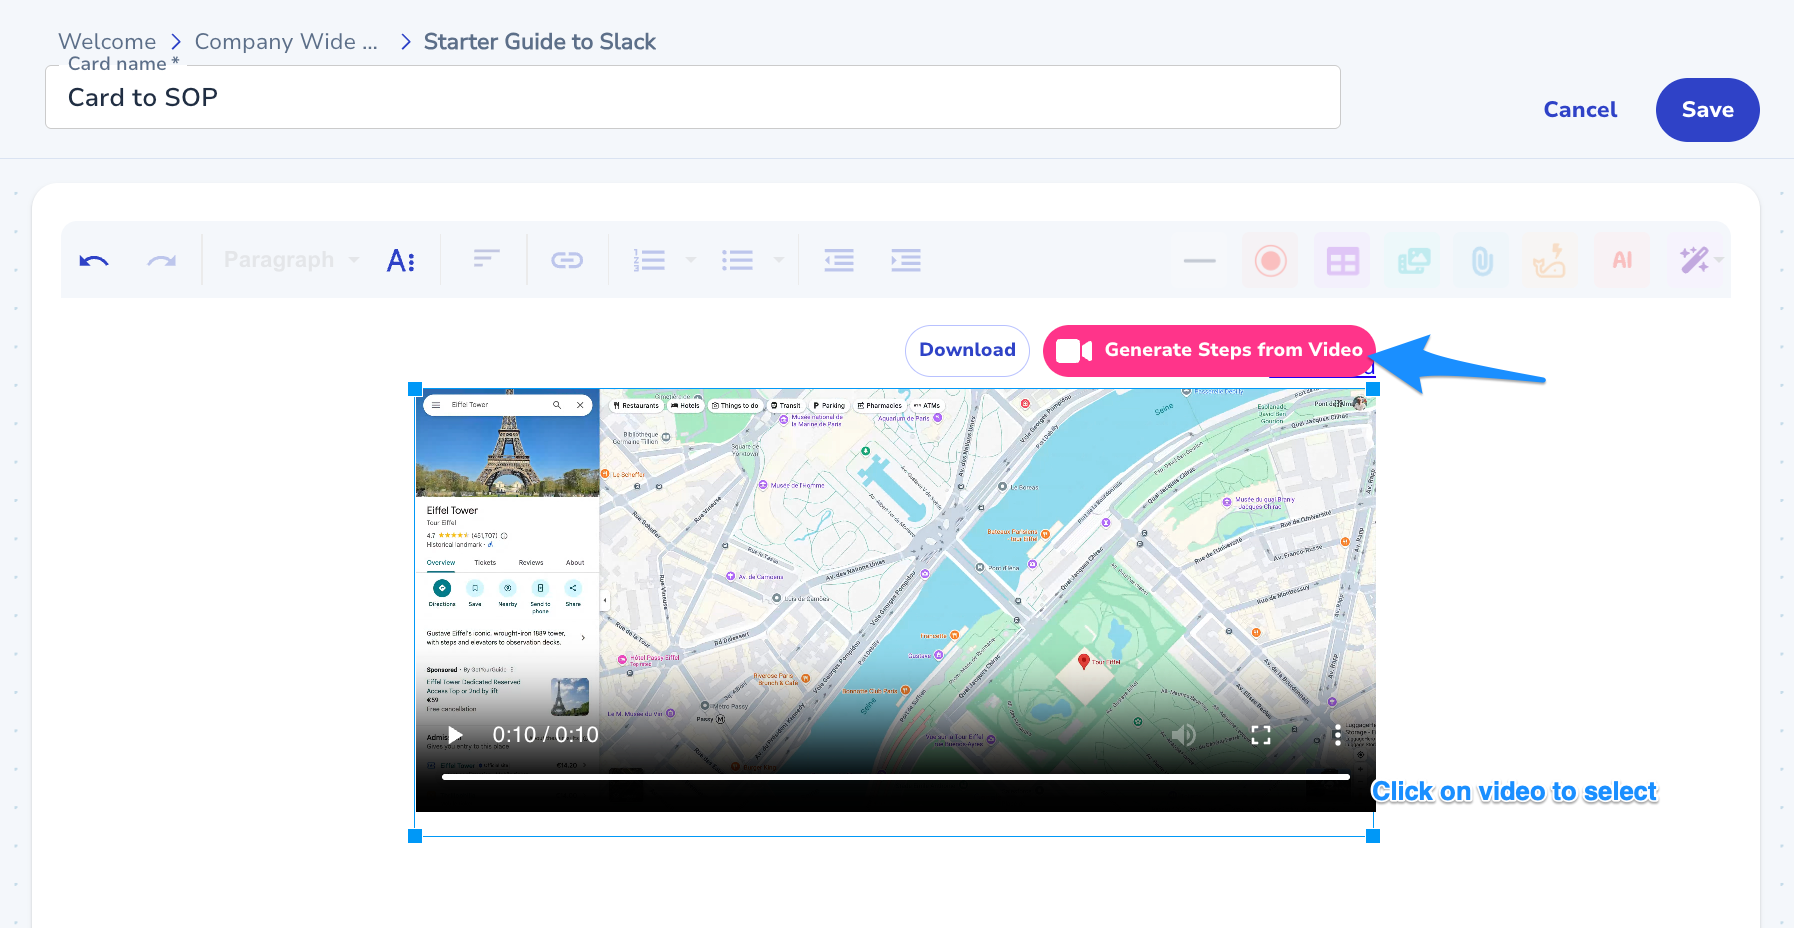Image resolution: width=1794 pixels, height=928 pixels.
Task: Expand numbered list style arrow
Action: (691, 260)
